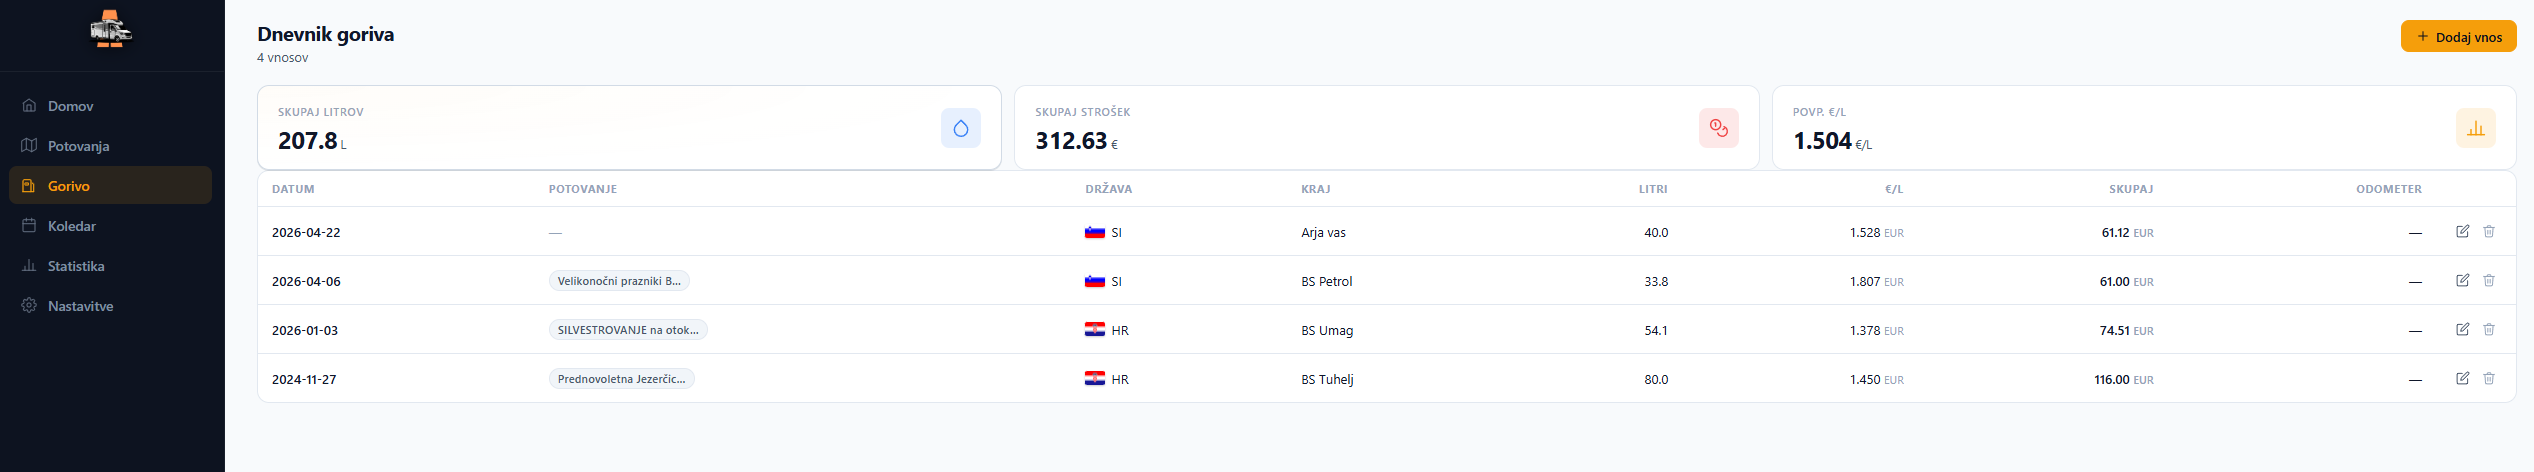Open the SILVESTROVANJE na otok trip tag
The width and height of the screenshot is (2534, 472).
coord(628,330)
